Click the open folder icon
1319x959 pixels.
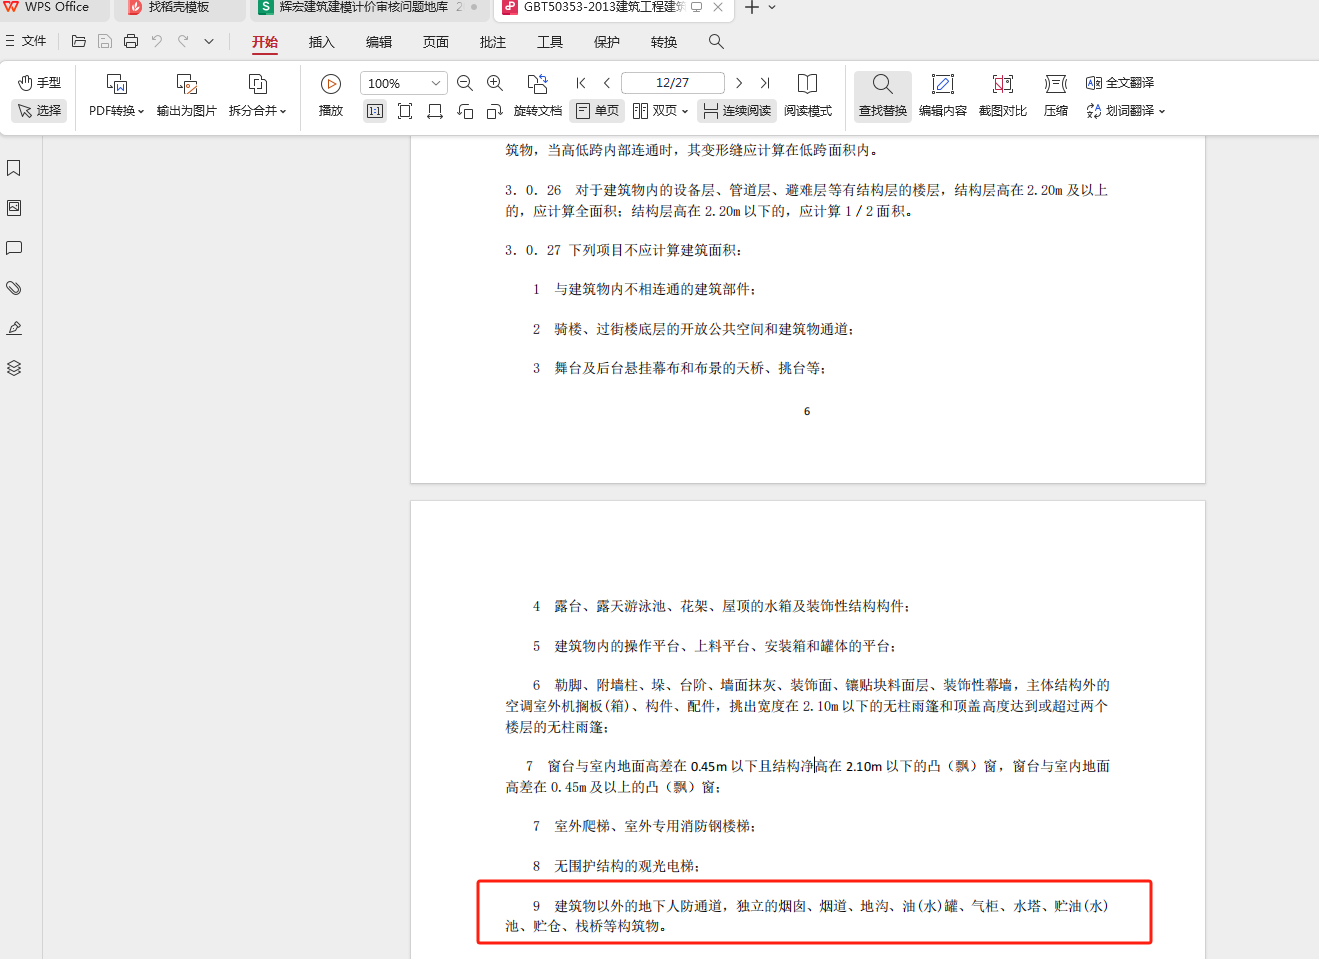[x=79, y=41]
